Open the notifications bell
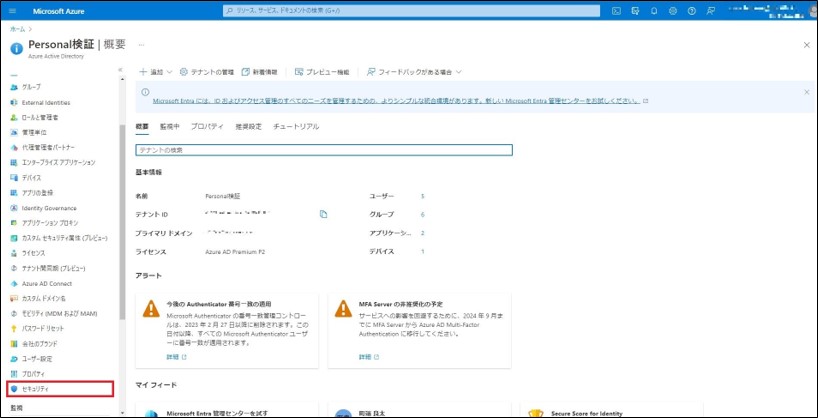Viewport: 818px width, 418px height. pos(654,11)
